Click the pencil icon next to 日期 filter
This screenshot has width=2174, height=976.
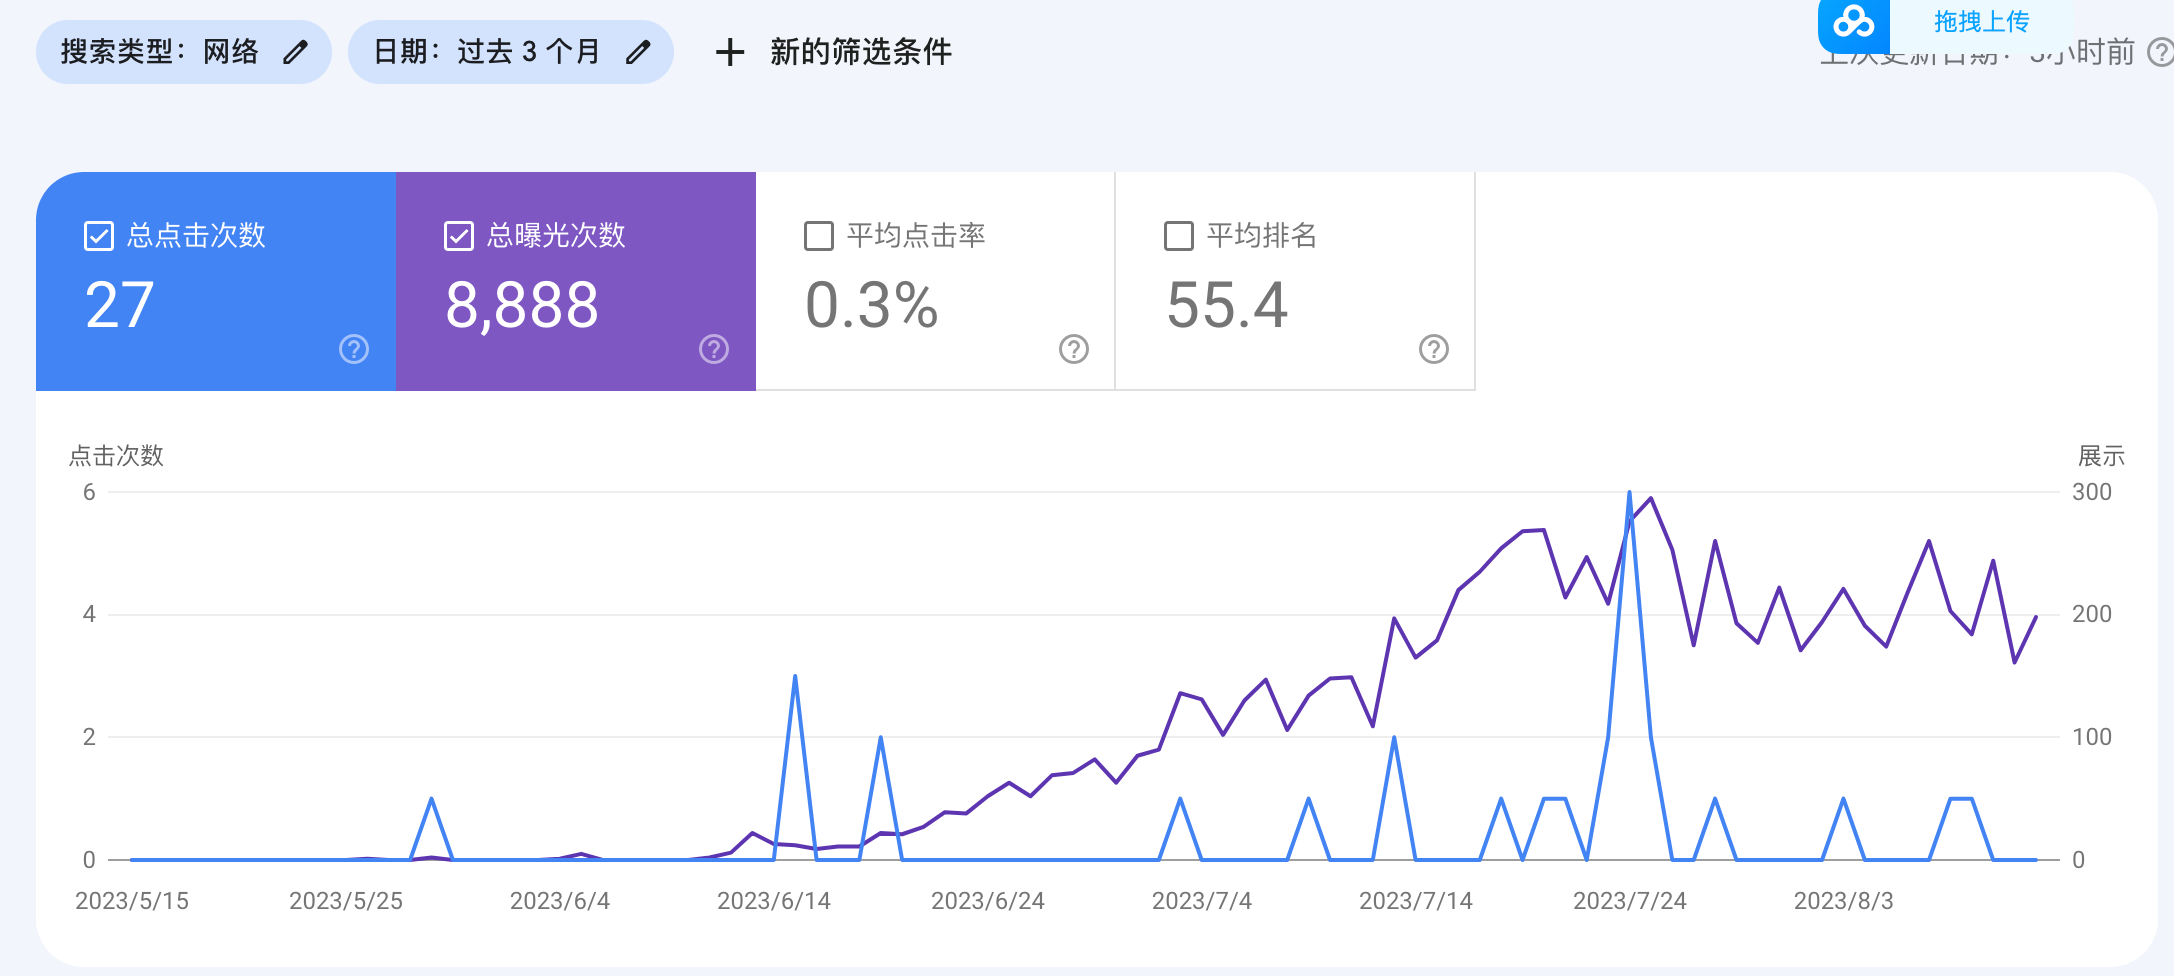(638, 51)
